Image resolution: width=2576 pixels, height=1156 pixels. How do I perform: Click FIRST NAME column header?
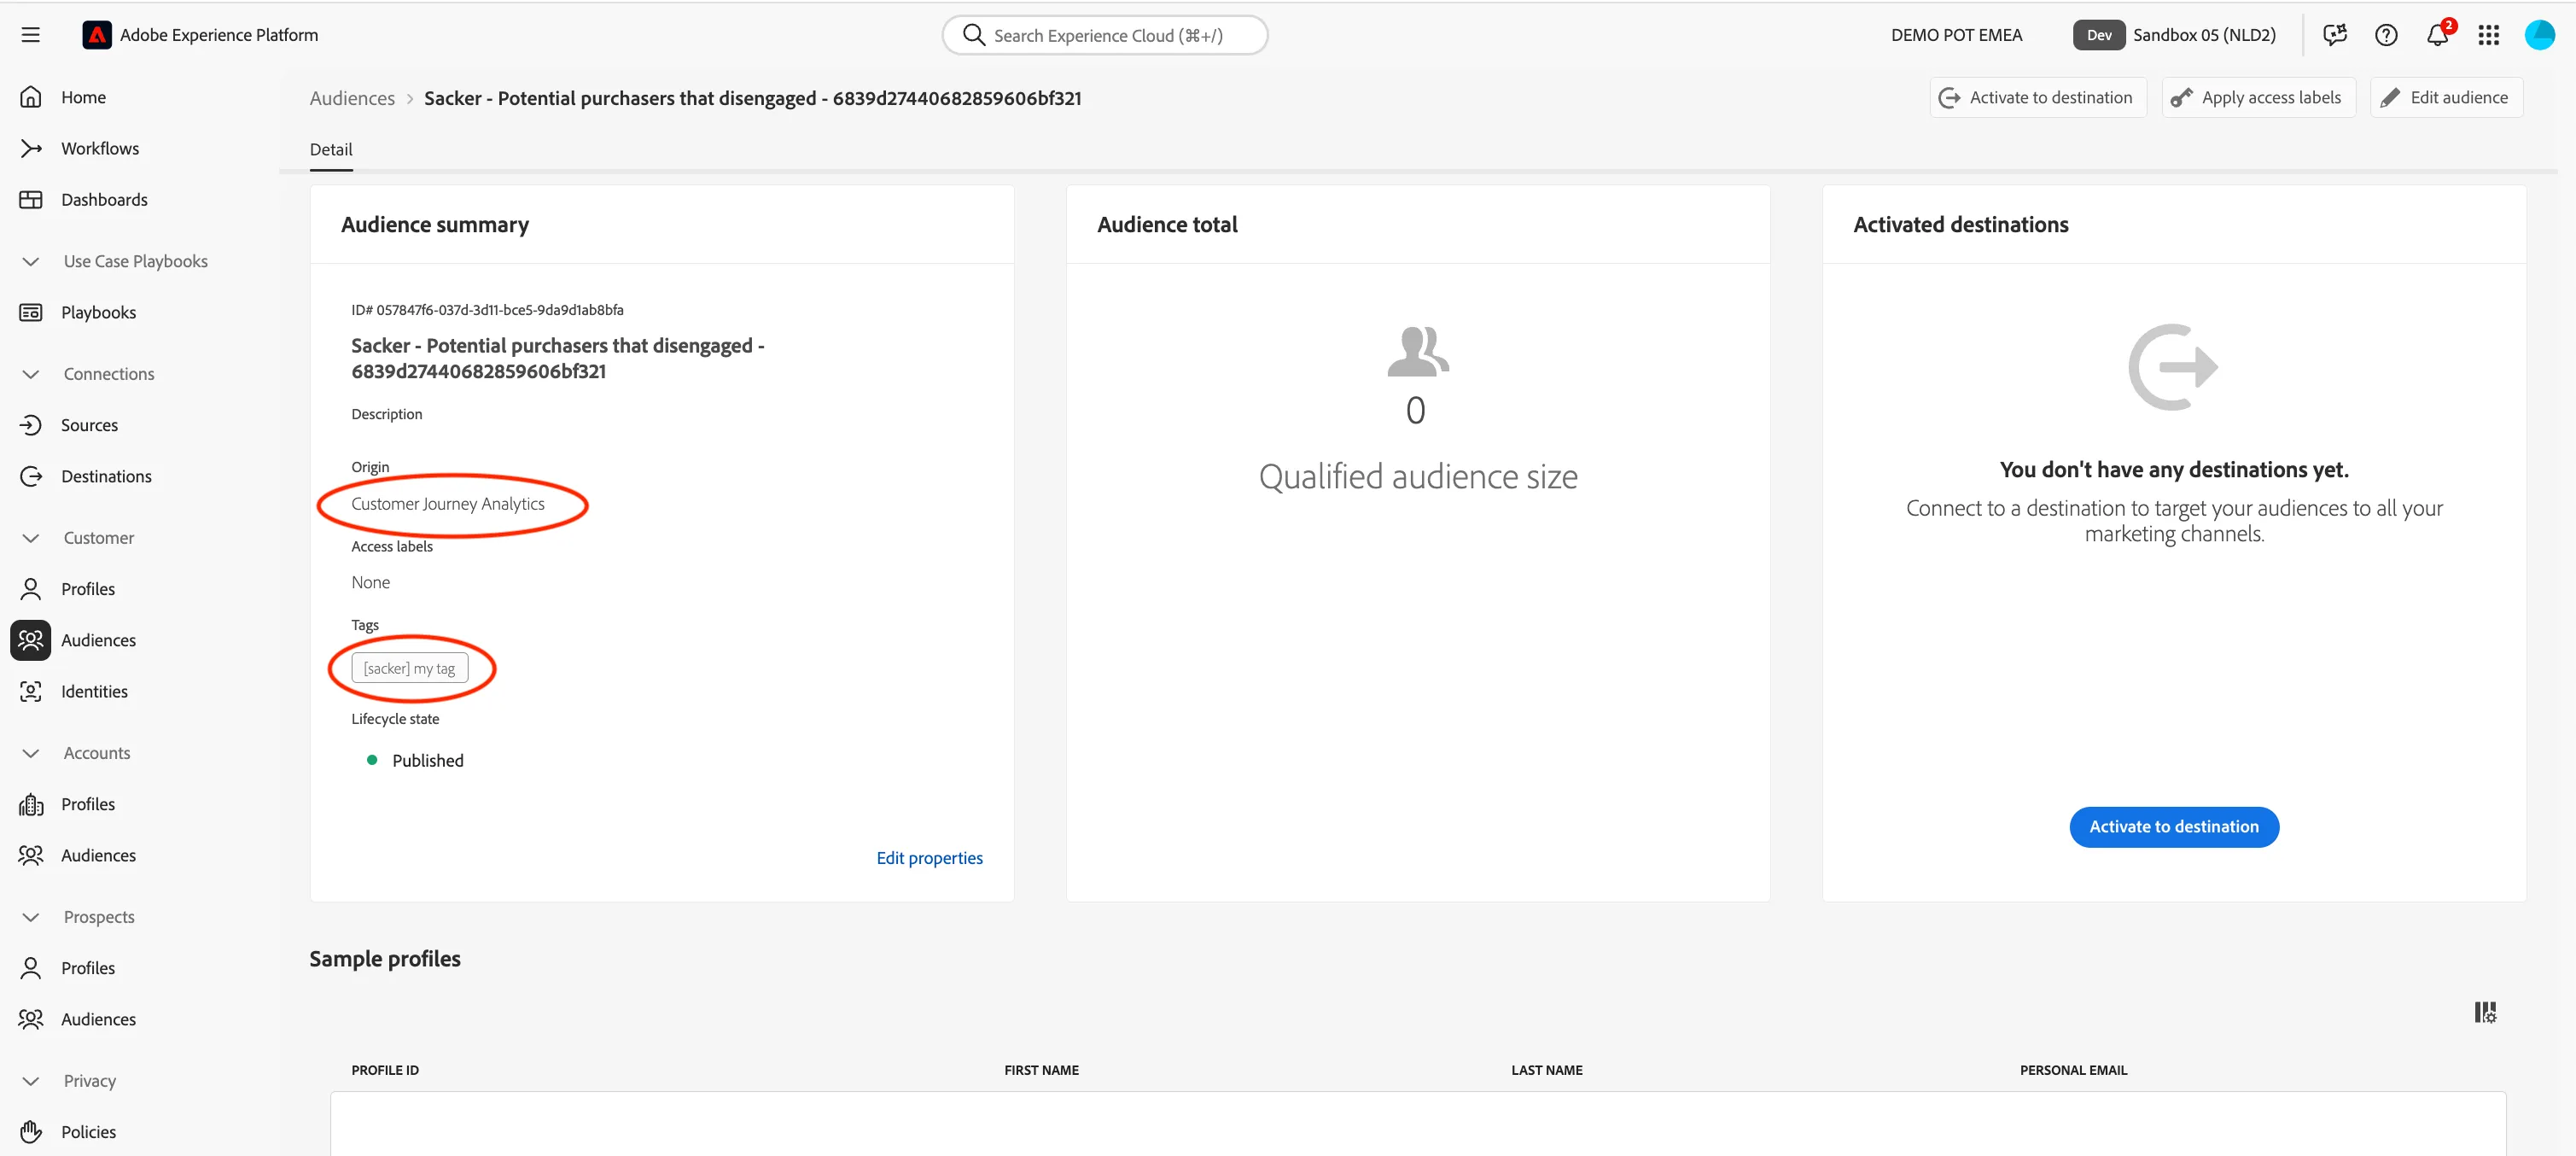click(x=1041, y=1070)
